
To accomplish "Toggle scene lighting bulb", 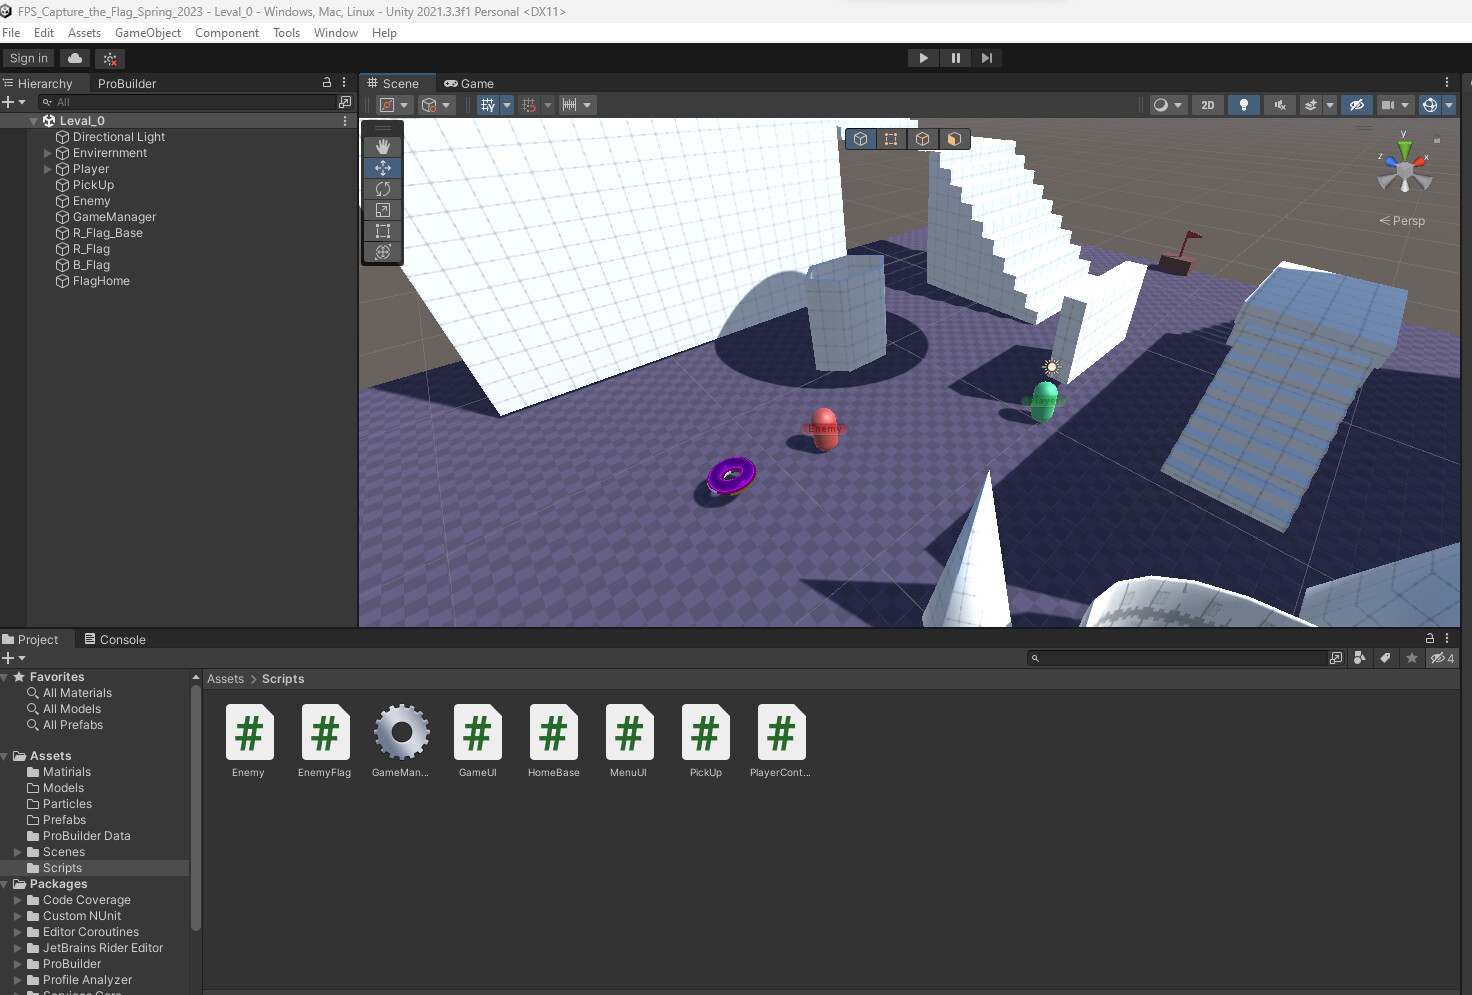I will coord(1243,105).
